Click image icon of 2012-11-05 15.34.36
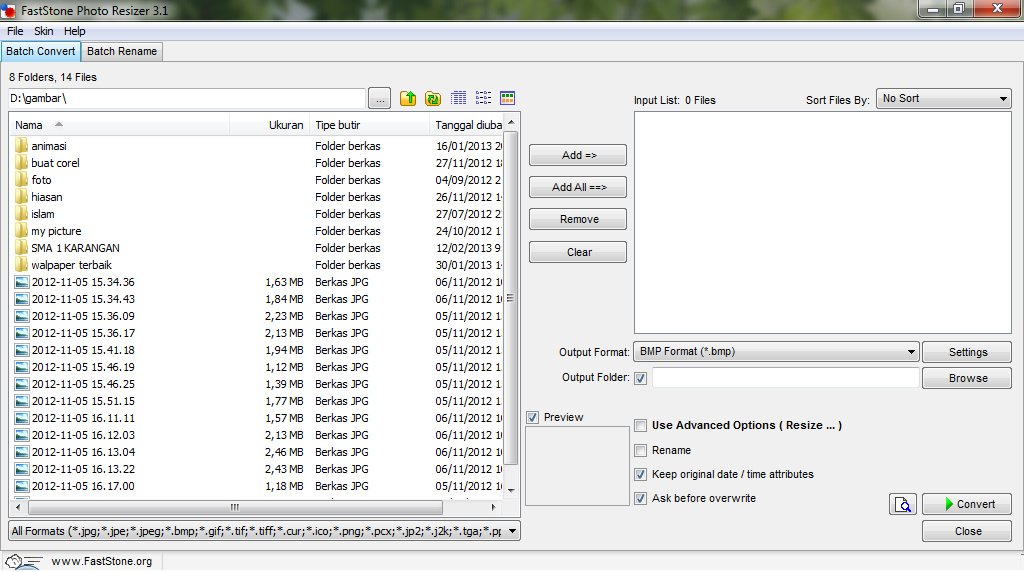The height and width of the screenshot is (572, 1026). 22,282
